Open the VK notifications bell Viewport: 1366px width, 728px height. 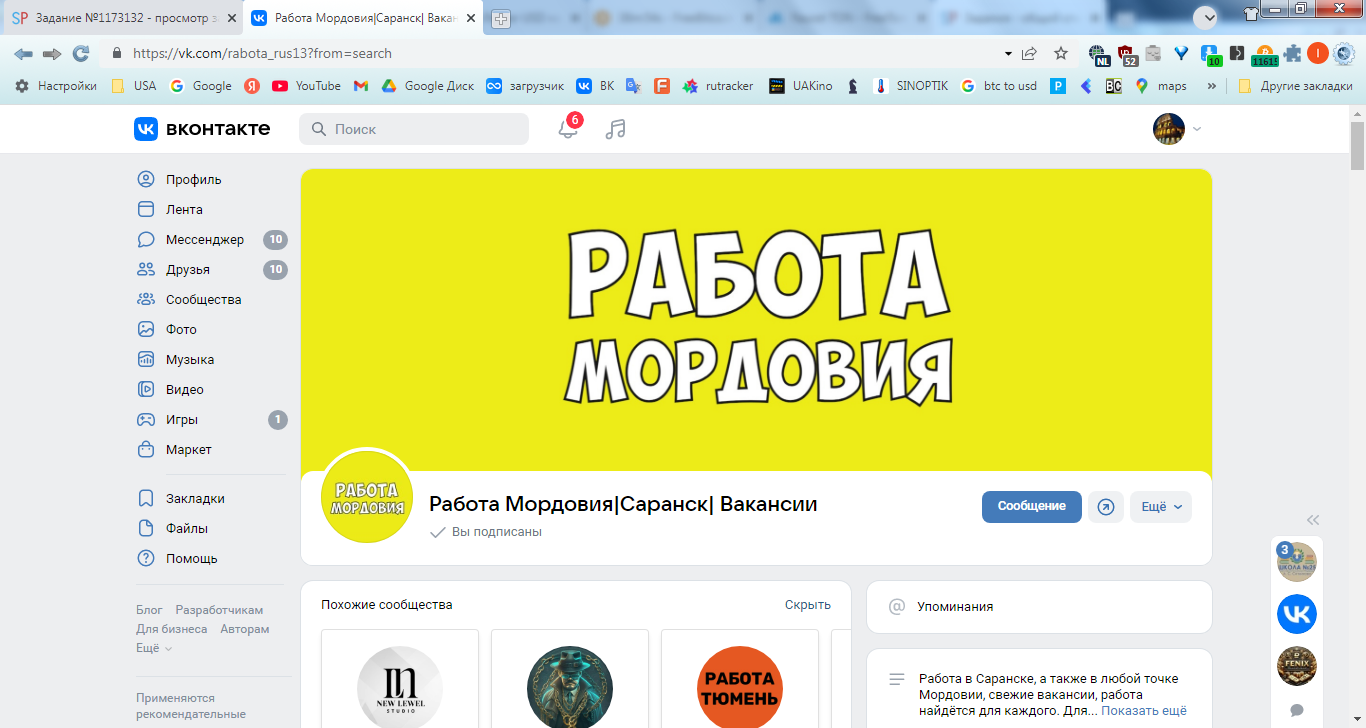coord(568,128)
